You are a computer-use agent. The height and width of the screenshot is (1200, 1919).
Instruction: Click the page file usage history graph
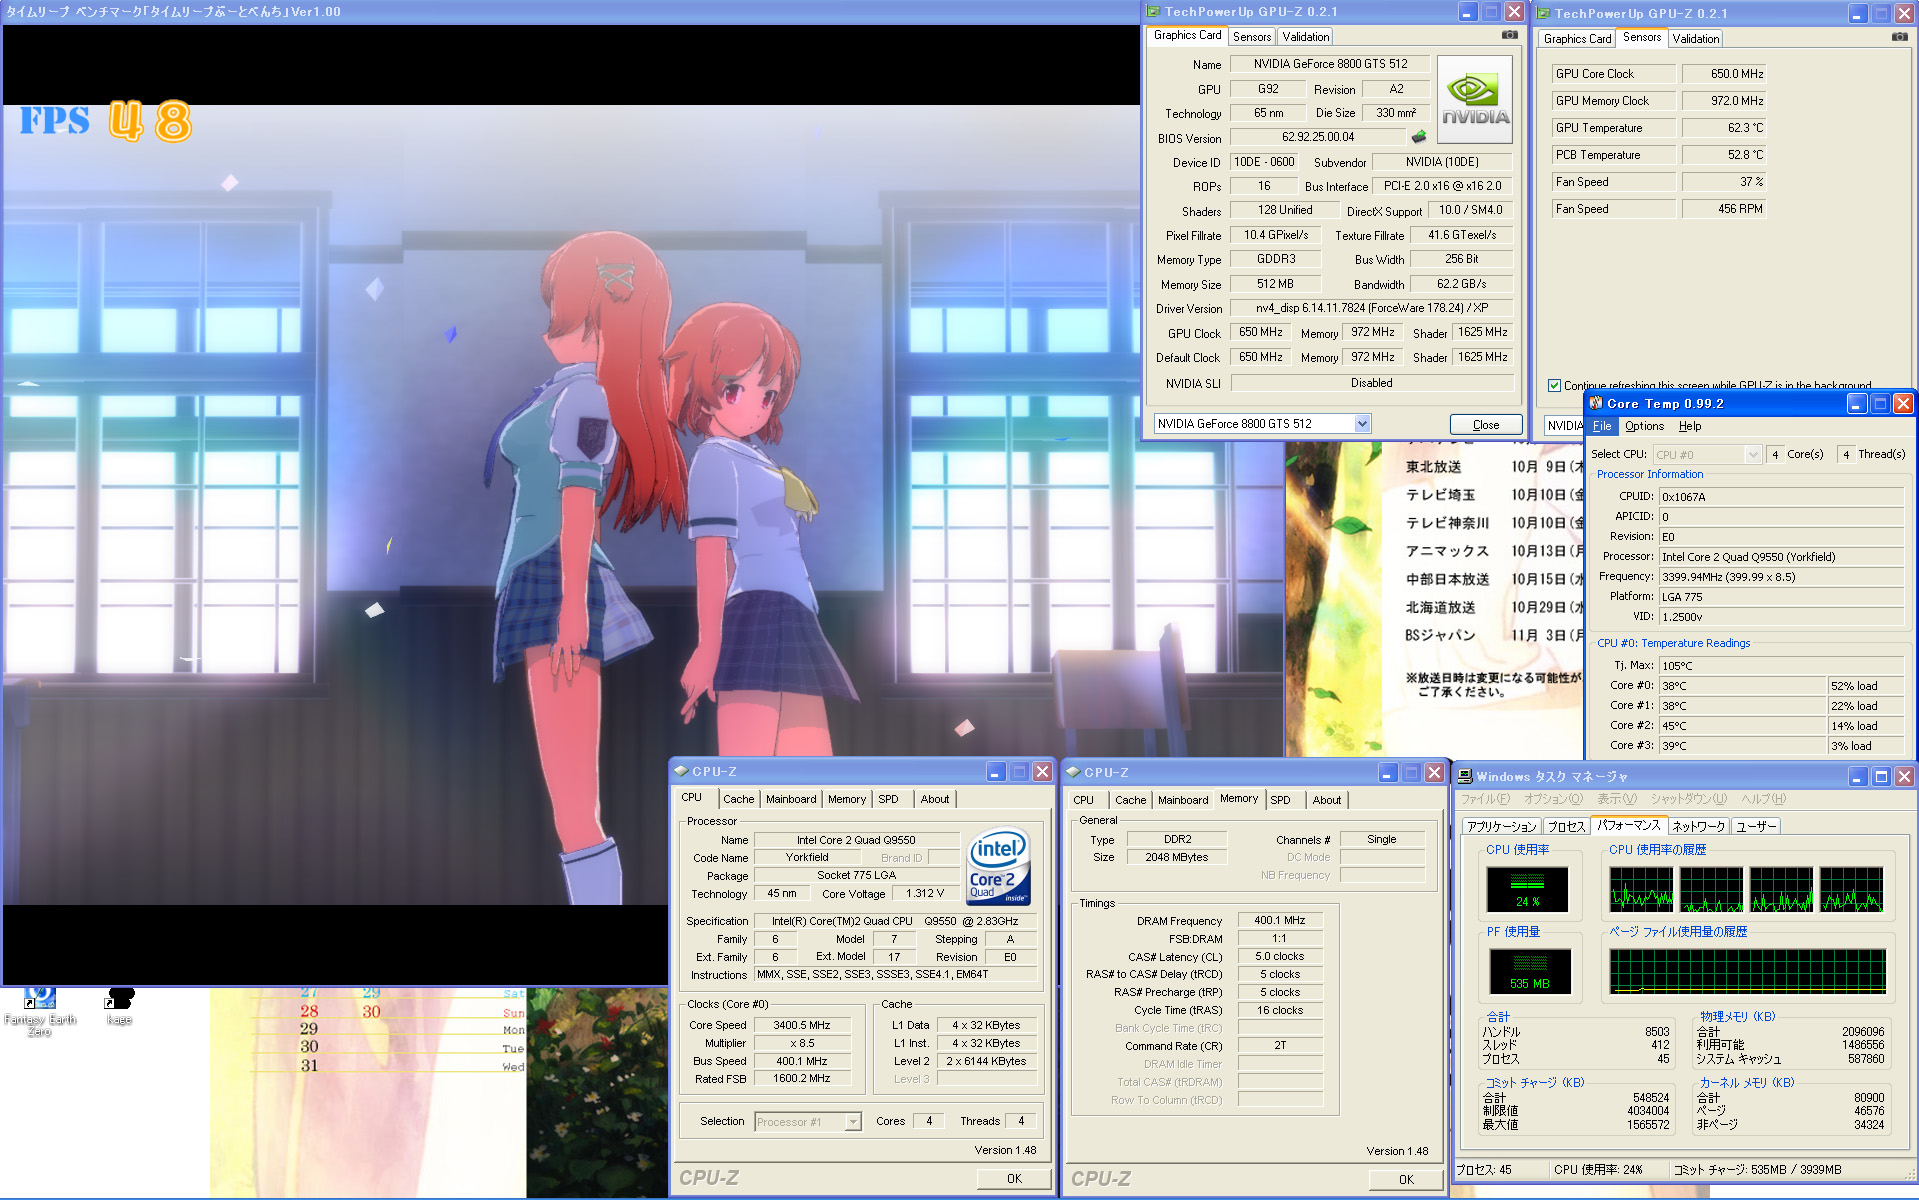pos(1748,972)
